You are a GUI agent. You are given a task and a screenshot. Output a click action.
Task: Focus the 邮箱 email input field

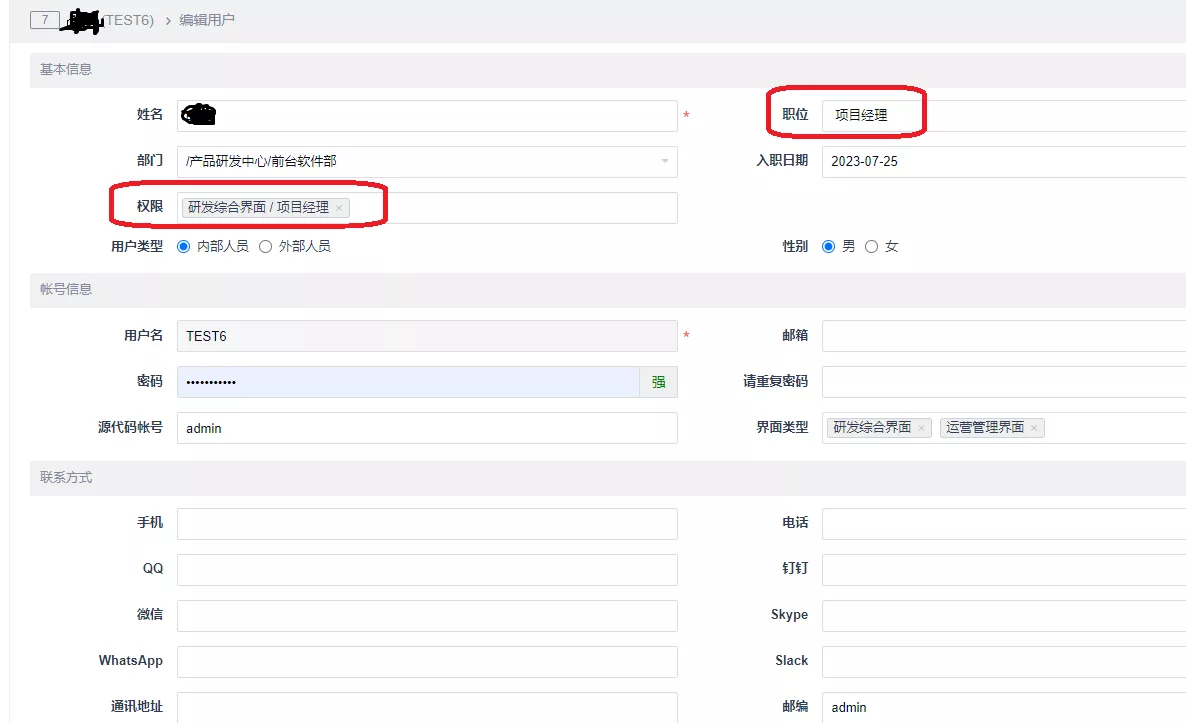tap(1004, 336)
